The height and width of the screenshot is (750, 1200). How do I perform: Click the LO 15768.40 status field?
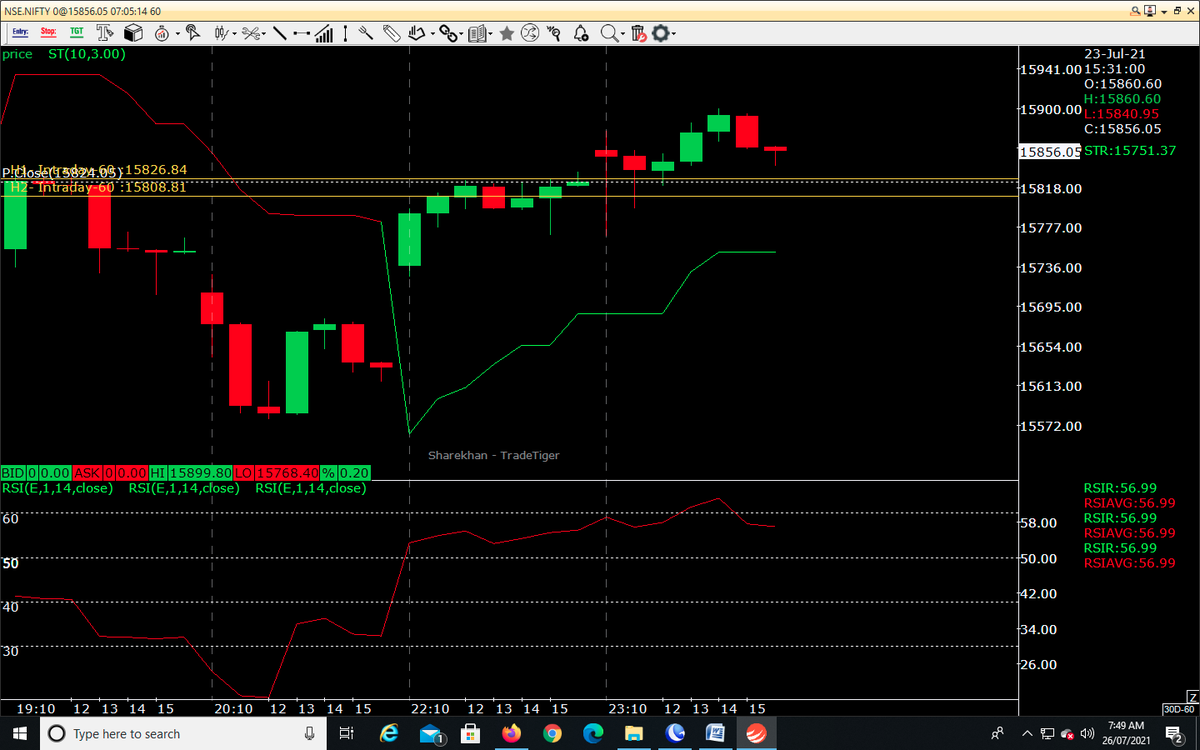point(278,472)
